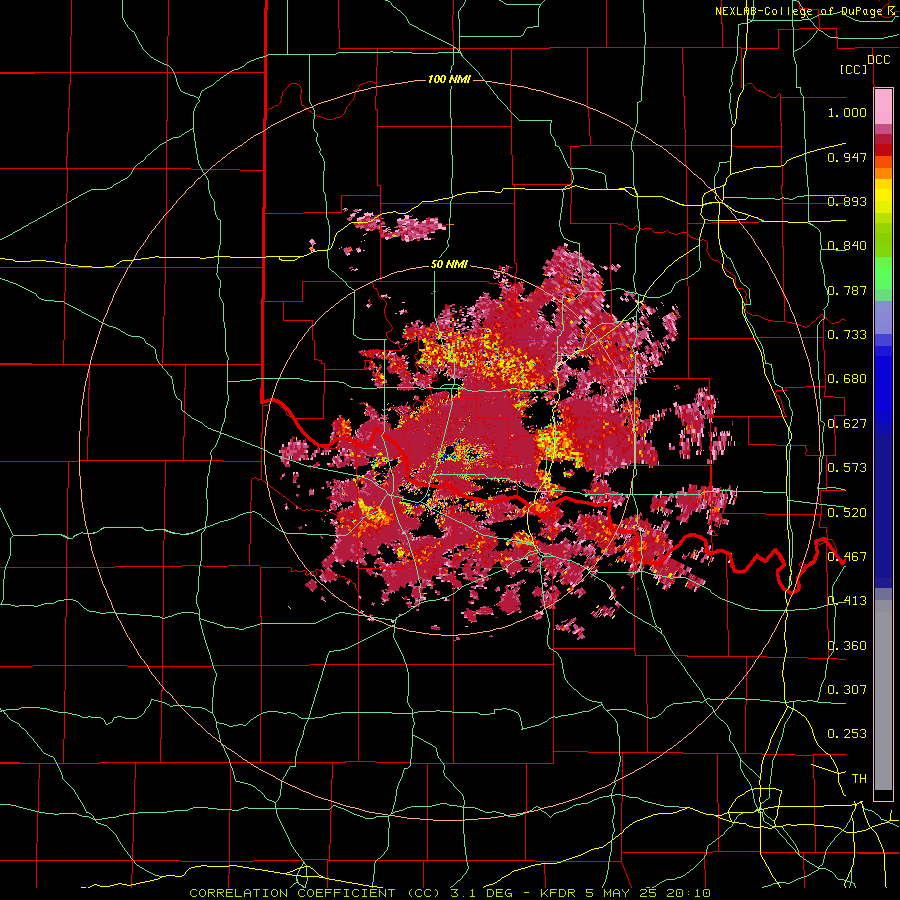The height and width of the screenshot is (900, 900).
Task: Select the "DCC" label above the color scale
Action: 878,60
